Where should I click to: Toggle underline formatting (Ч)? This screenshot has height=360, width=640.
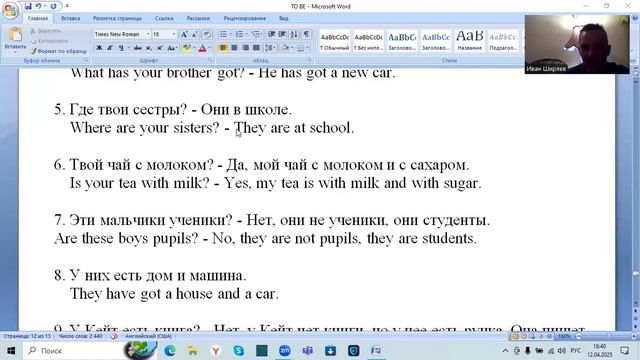[121, 48]
